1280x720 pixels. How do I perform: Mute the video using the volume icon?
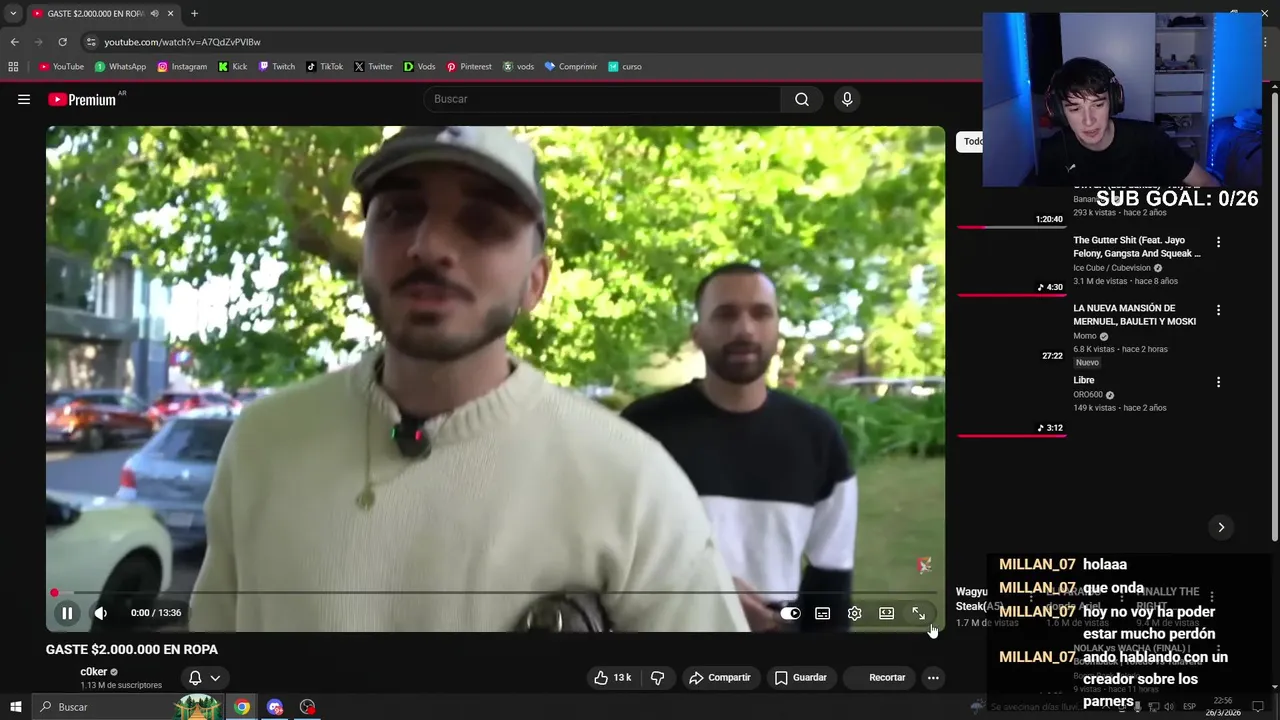tap(101, 613)
